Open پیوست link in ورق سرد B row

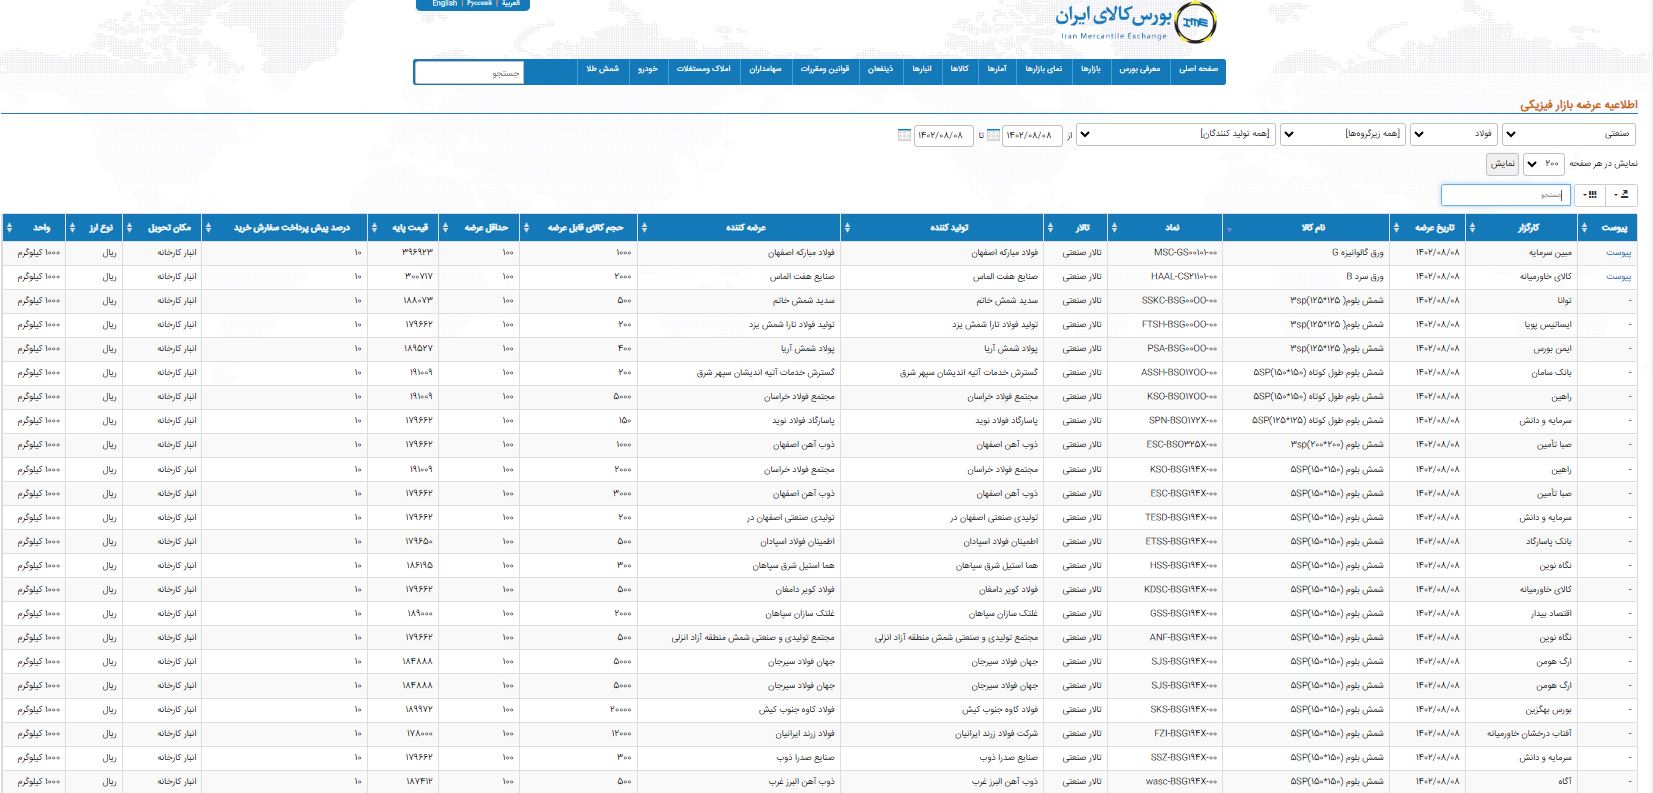[x=1618, y=277]
